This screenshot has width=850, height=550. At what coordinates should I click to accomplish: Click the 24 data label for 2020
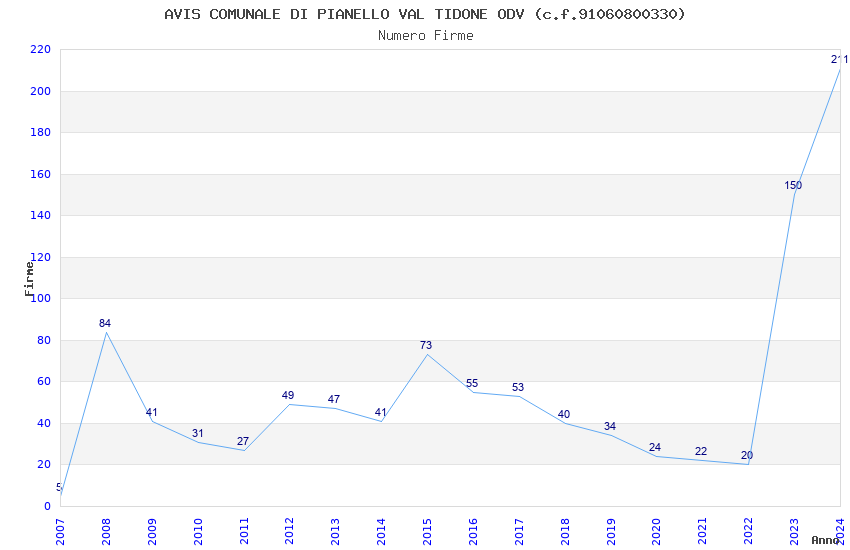coord(655,448)
